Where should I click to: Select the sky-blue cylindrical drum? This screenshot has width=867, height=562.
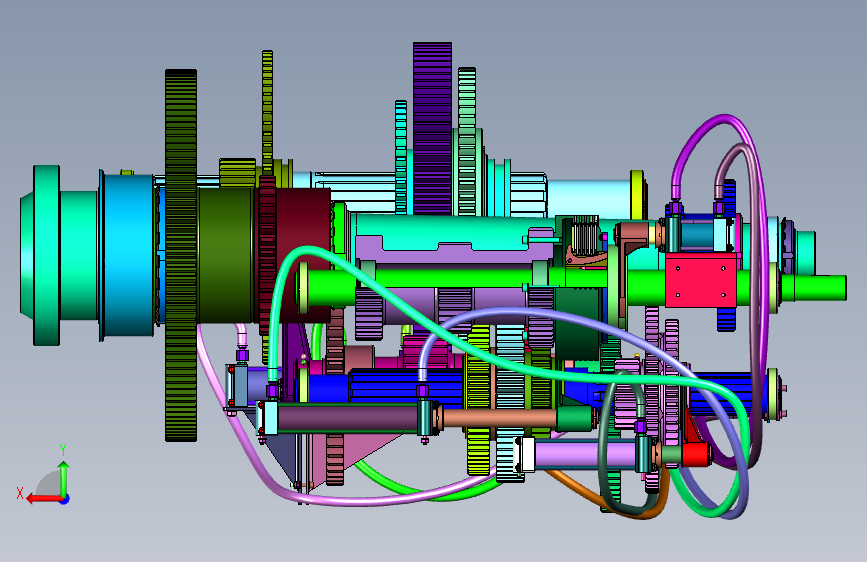pyautogui.click(x=128, y=255)
